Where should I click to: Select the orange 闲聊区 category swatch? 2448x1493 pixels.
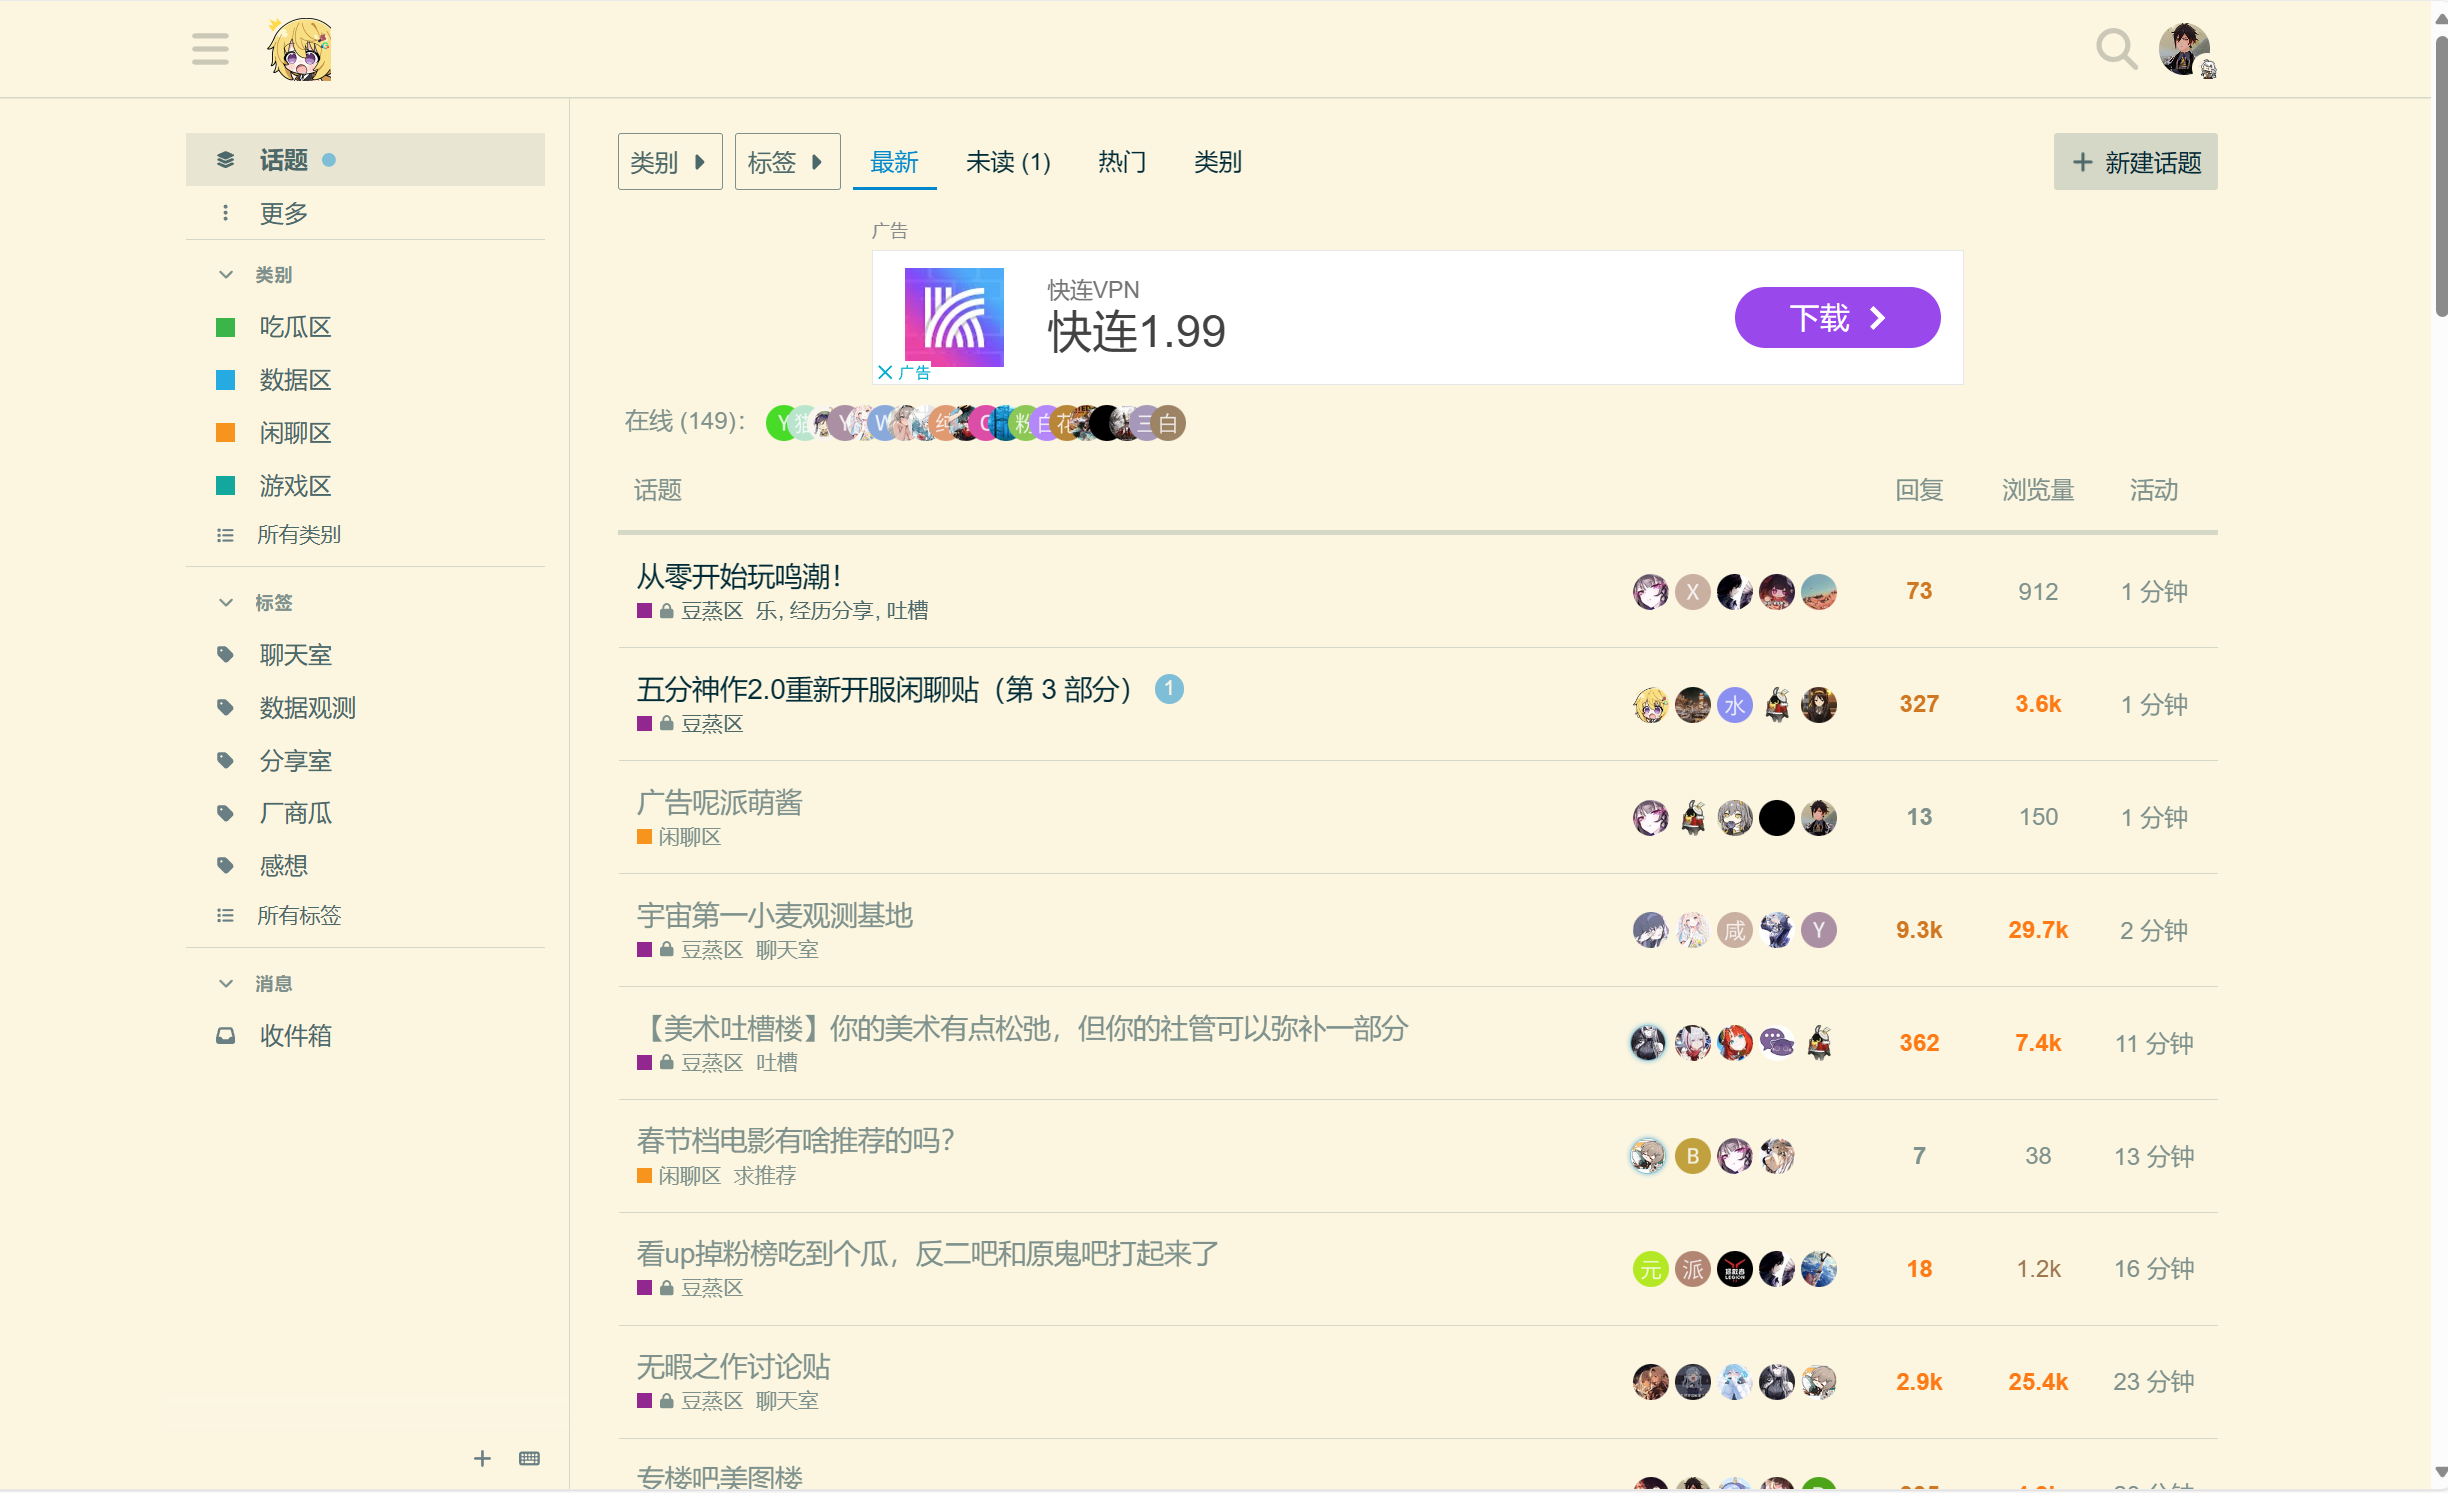tap(226, 433)
